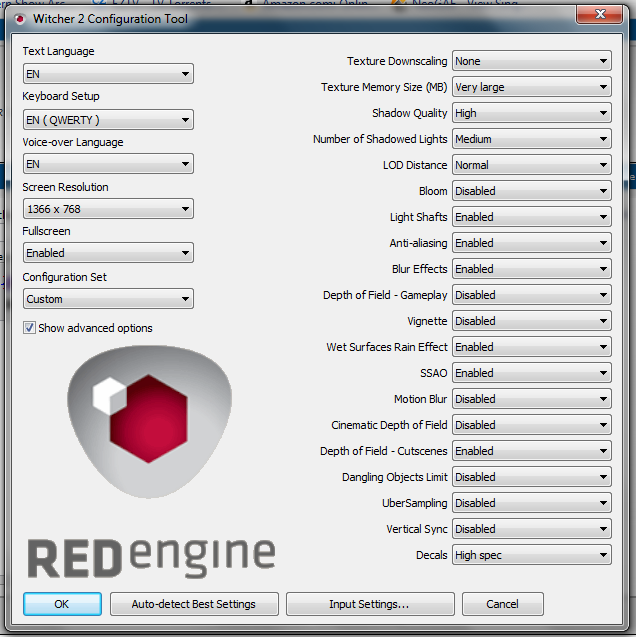Click Auto-detect Best Settings button

coord(194,604)
